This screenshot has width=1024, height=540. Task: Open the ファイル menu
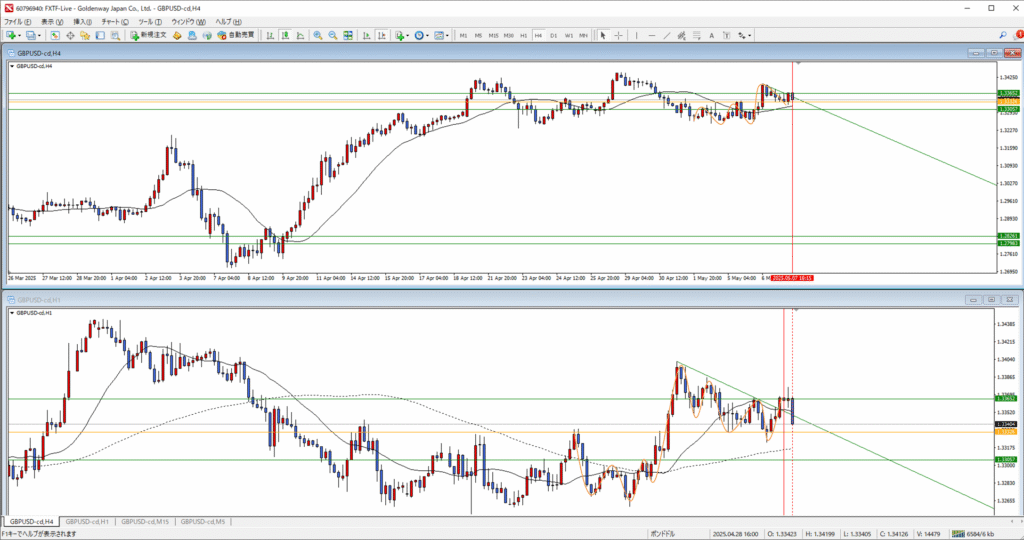(x=18, y=22)
